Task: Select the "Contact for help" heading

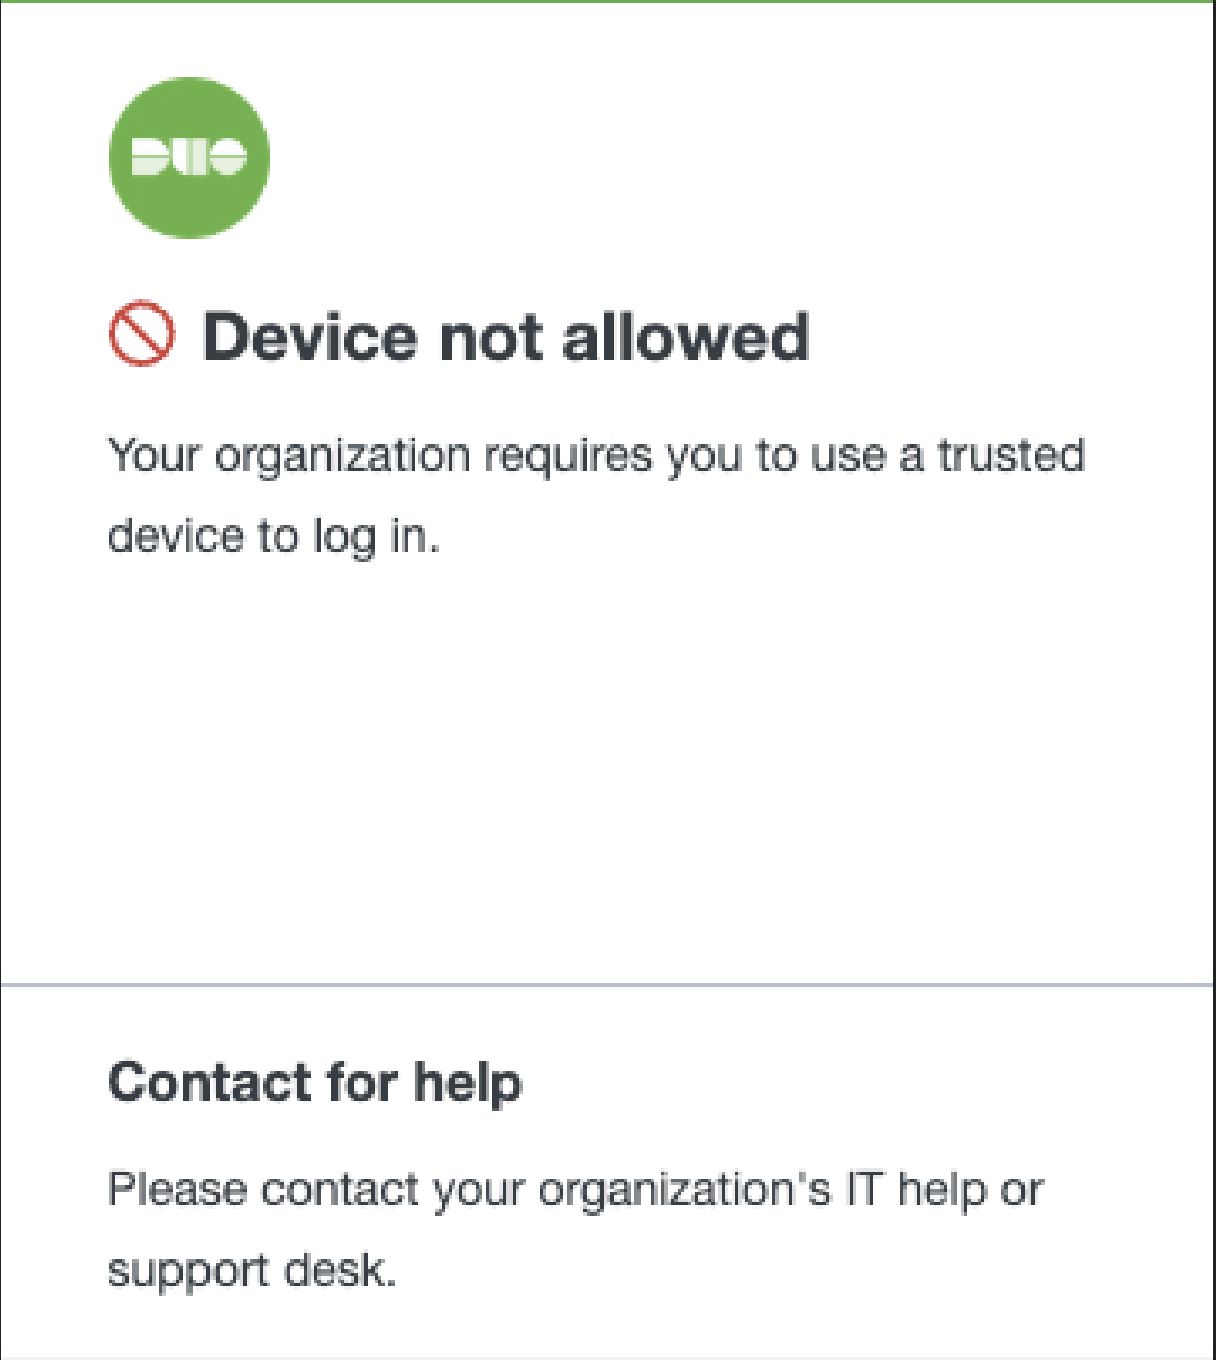Action: 315,1084
